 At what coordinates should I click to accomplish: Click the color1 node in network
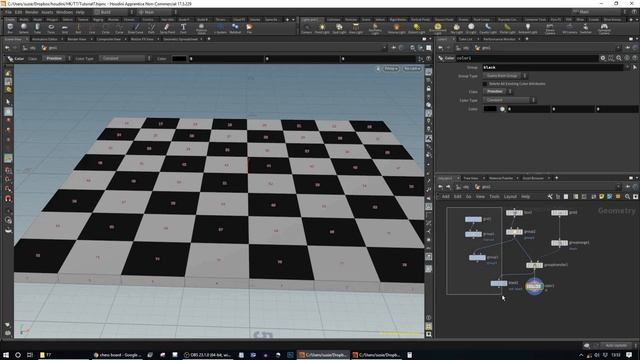click(534, 286)
